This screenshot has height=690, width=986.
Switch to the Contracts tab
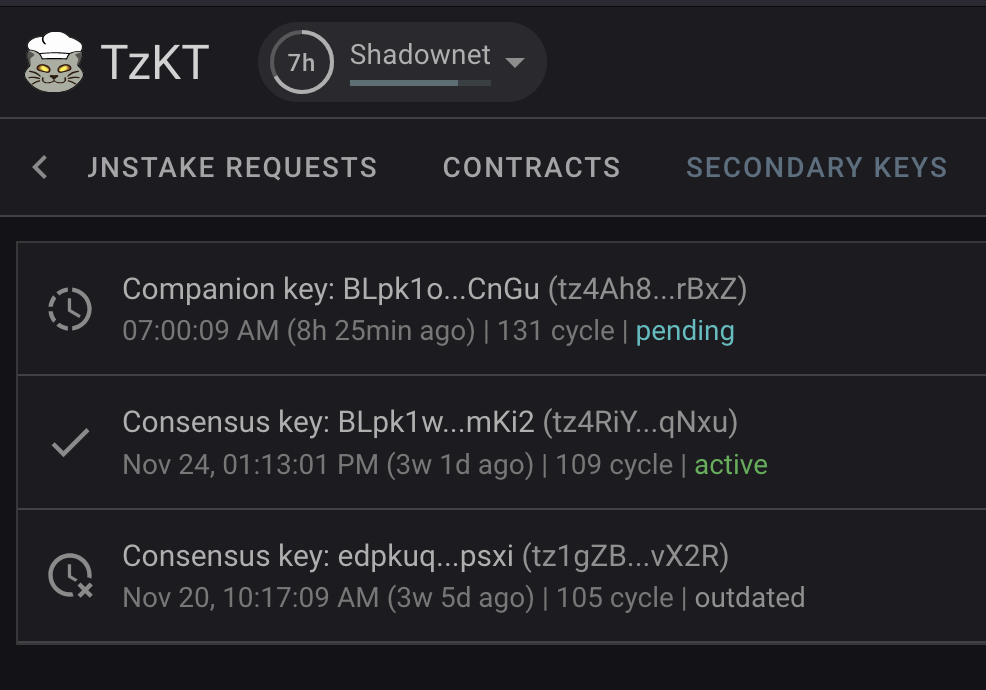click(531, 167)
